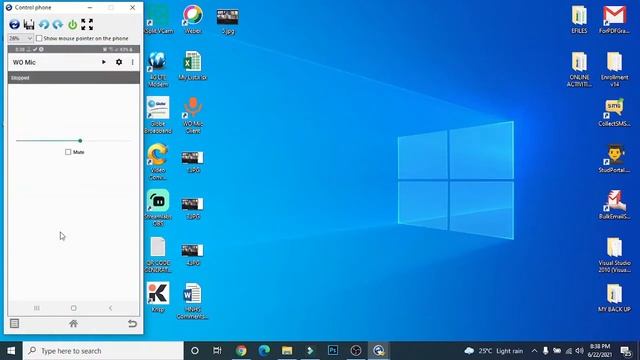Open OBS Studio from the taskbar
640x360 pixels.
coord(356,351)
